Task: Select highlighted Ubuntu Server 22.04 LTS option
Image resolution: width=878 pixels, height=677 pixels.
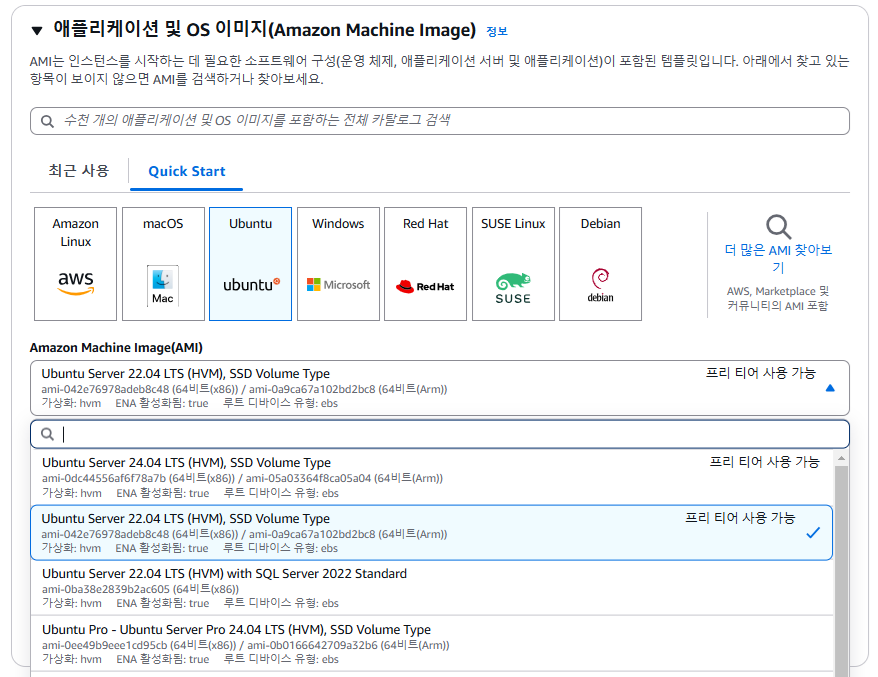Action: tap(432, 533)
